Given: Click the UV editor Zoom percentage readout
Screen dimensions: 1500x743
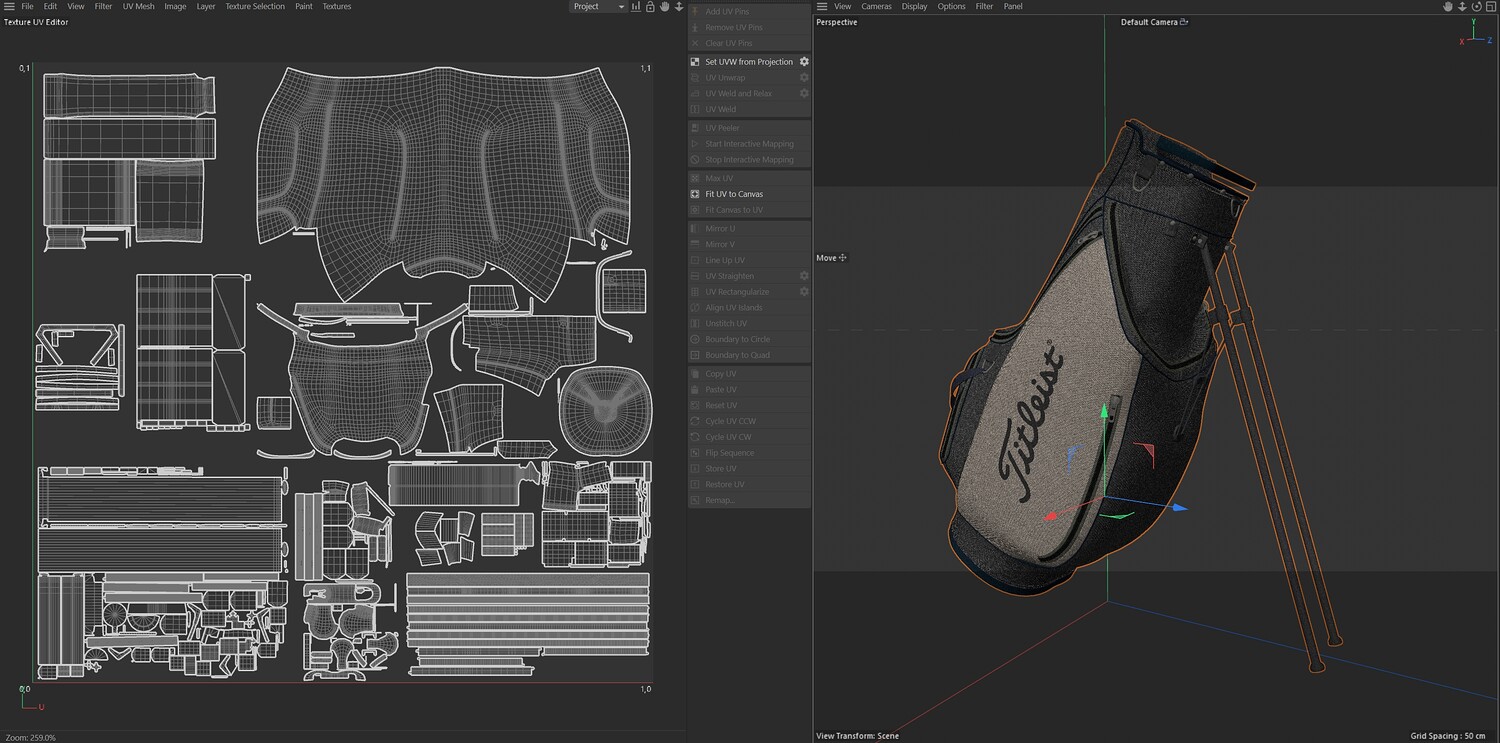Looking at the screenshot, I should [31, 737].
